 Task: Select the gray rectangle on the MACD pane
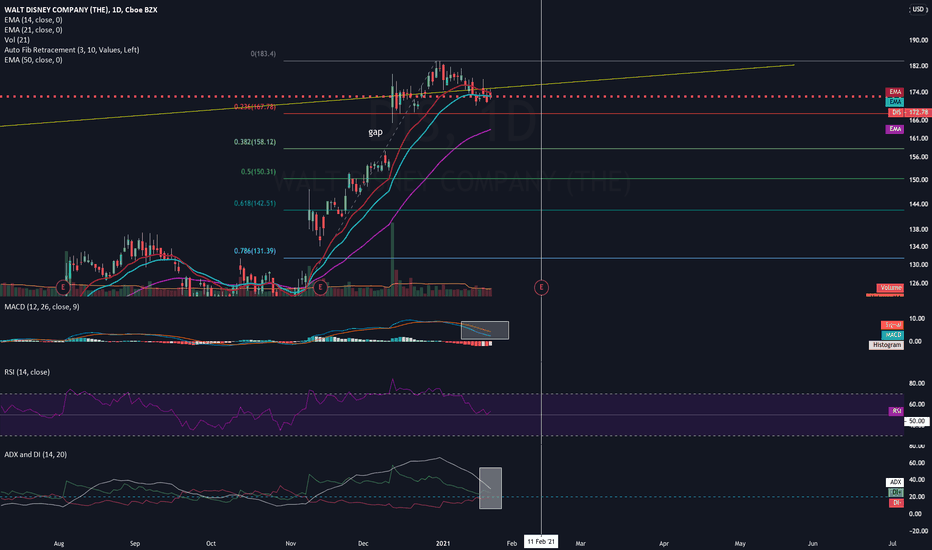point(485,330)
